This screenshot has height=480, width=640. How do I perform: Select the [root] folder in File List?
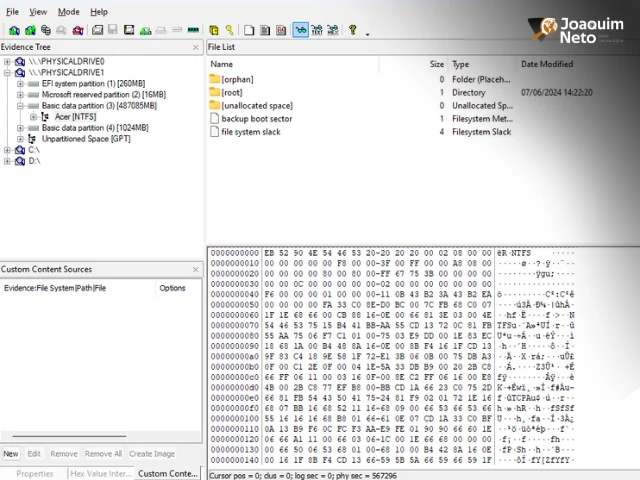pos(231,92)
